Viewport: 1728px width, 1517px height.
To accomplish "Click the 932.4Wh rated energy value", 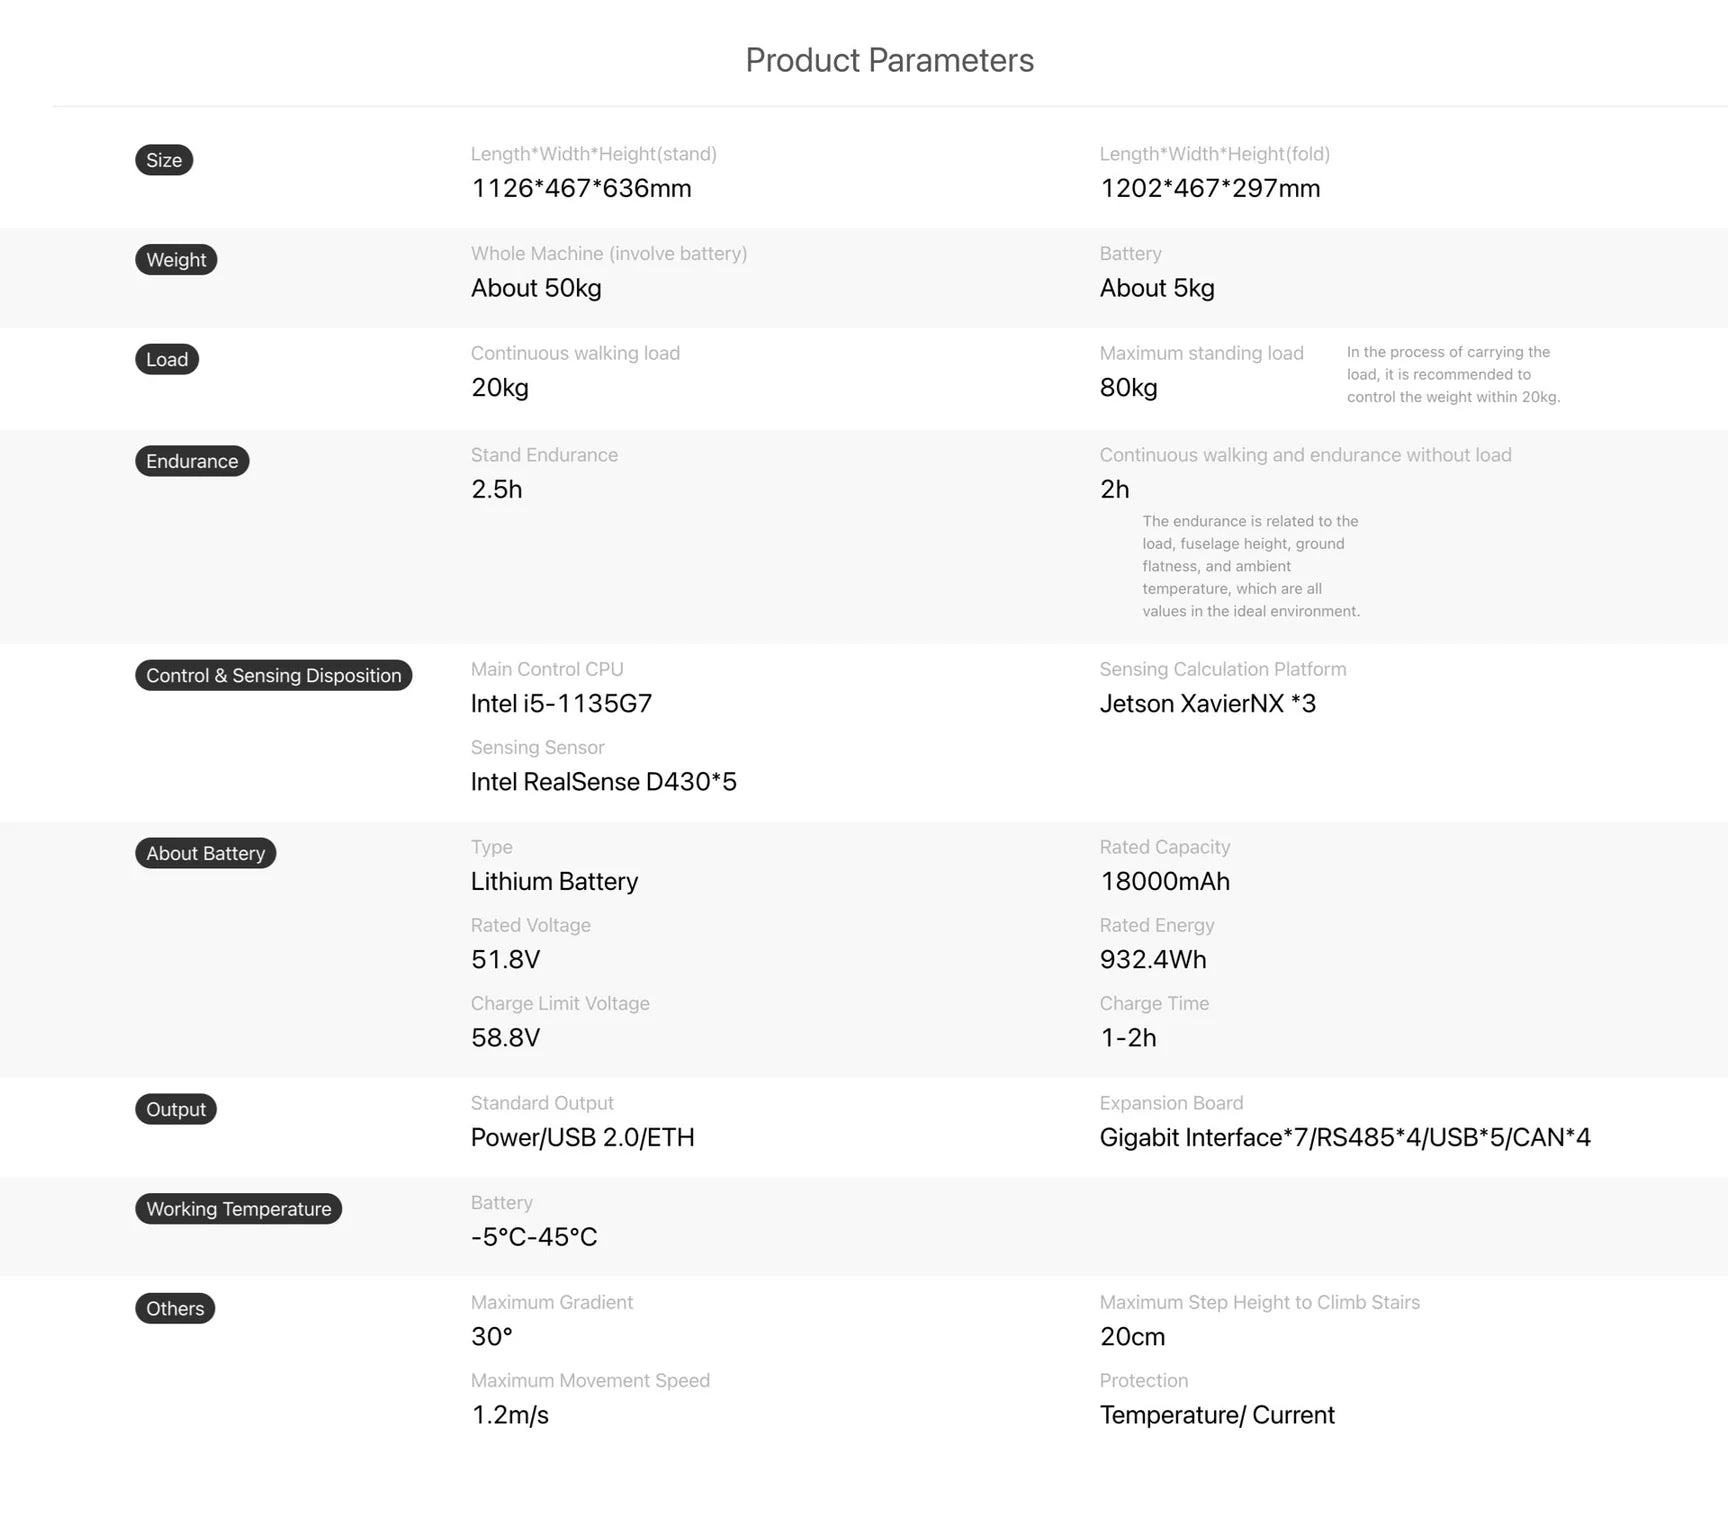I will click(1153, 960).
